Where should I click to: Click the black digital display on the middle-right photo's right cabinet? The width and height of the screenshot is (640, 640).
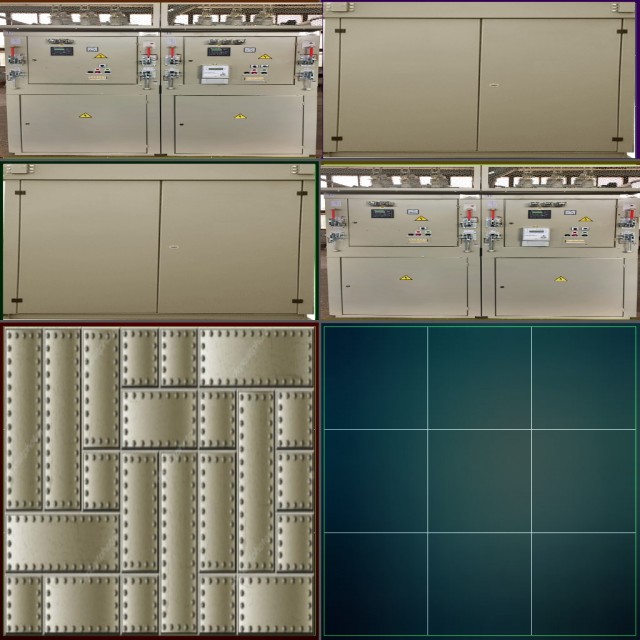click(539, 213)
